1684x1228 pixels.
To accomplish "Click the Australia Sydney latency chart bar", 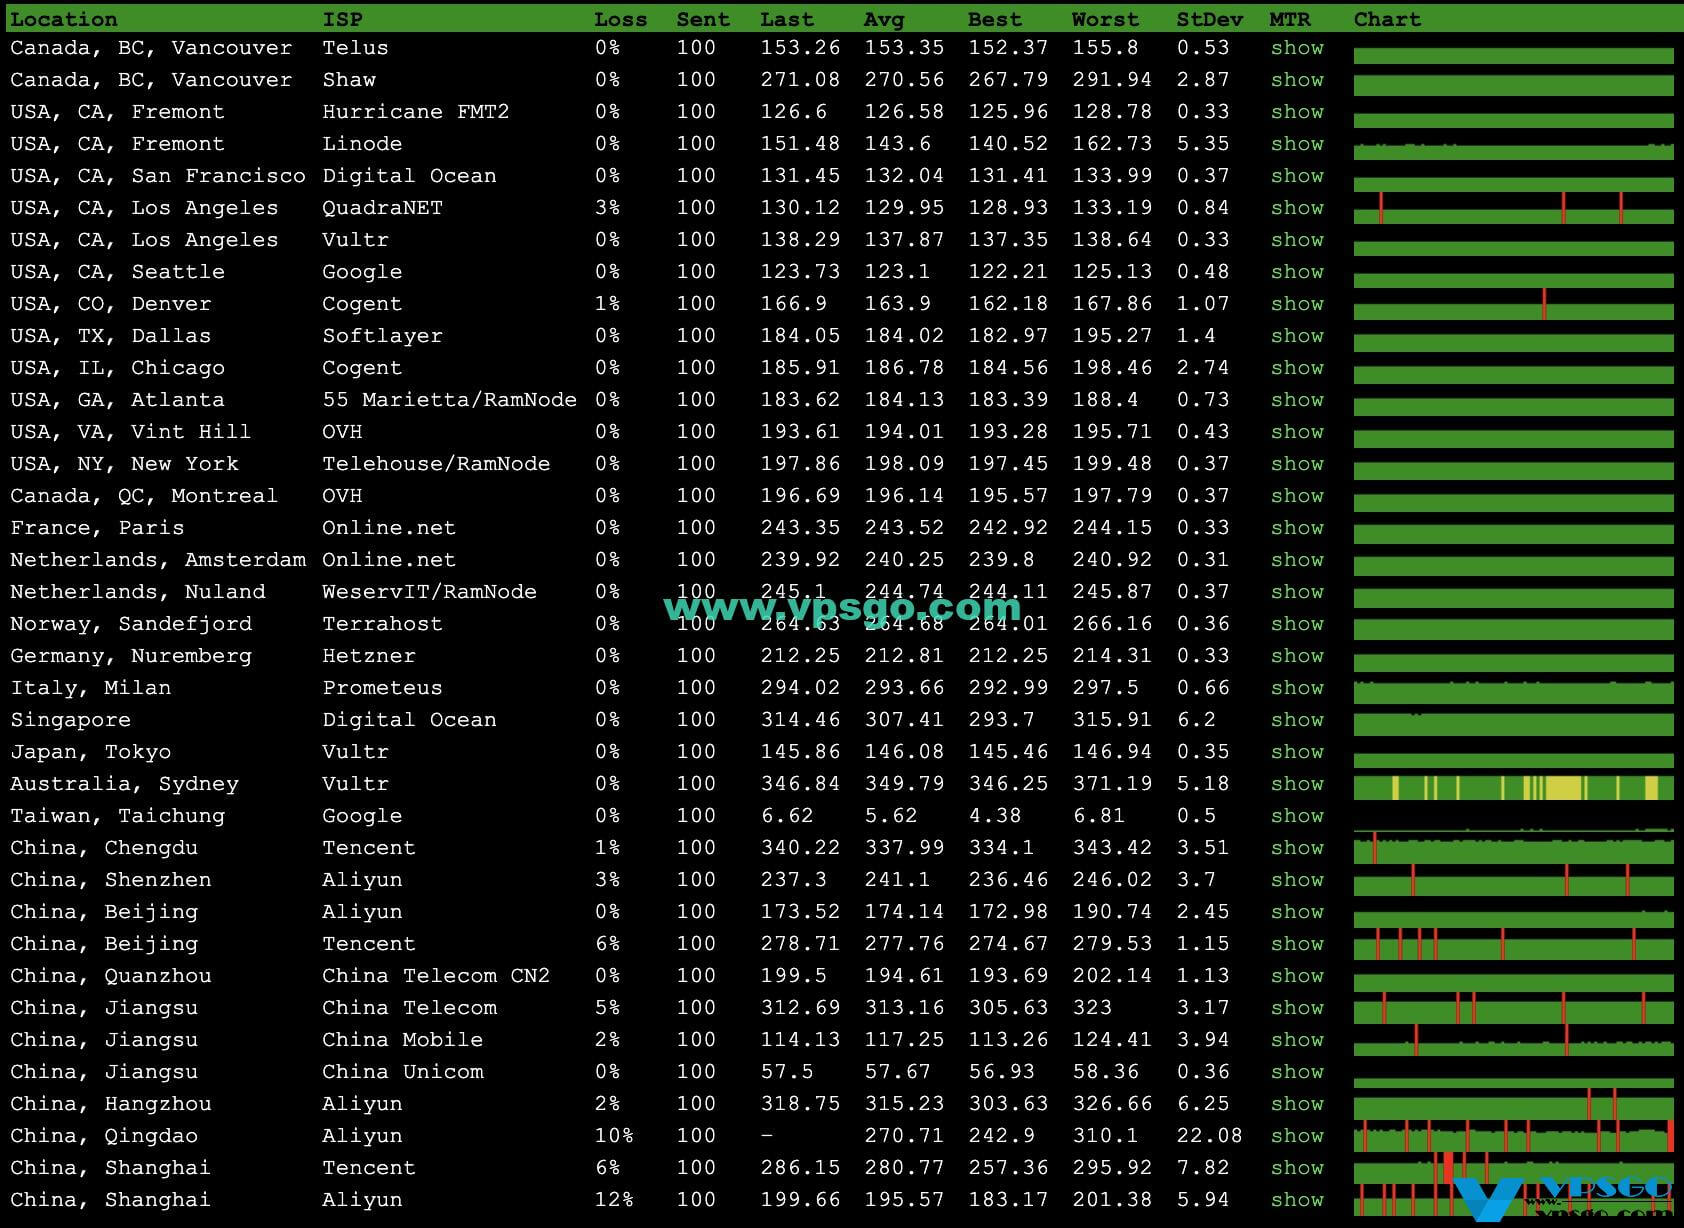I will (1513, 788).
